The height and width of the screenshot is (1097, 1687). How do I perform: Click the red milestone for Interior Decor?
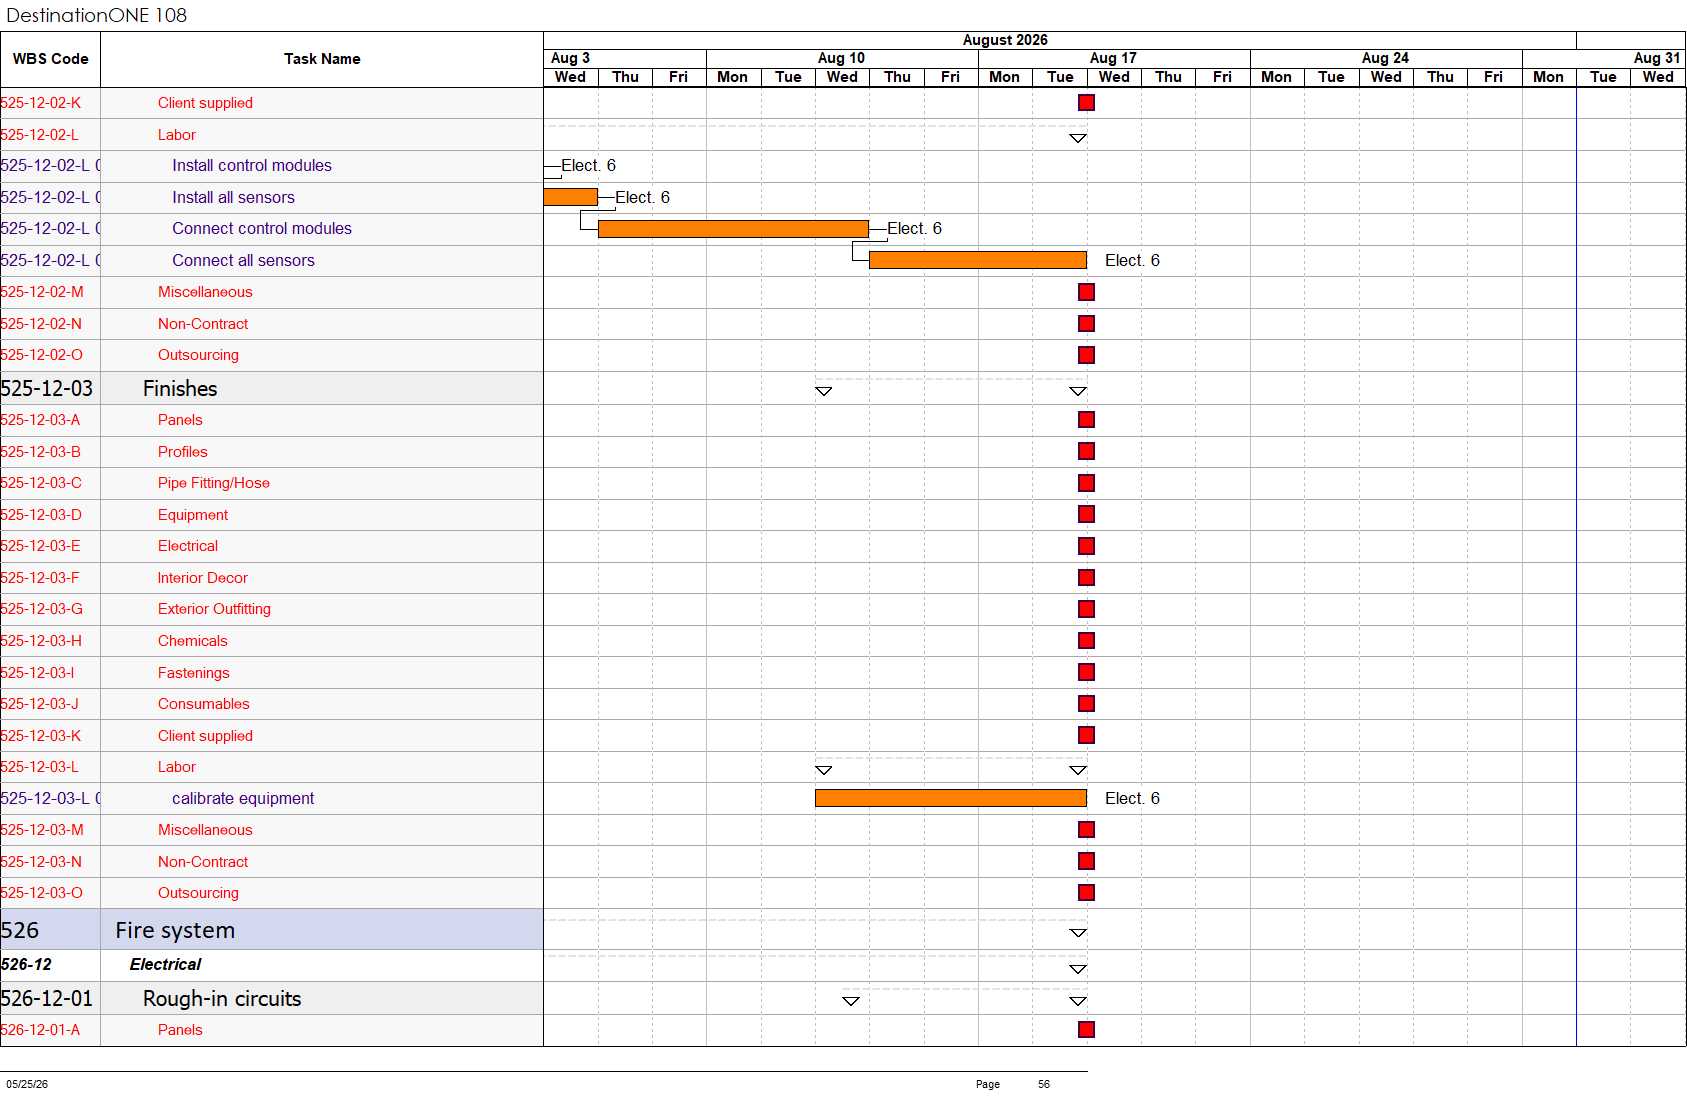coord(1086,578)
